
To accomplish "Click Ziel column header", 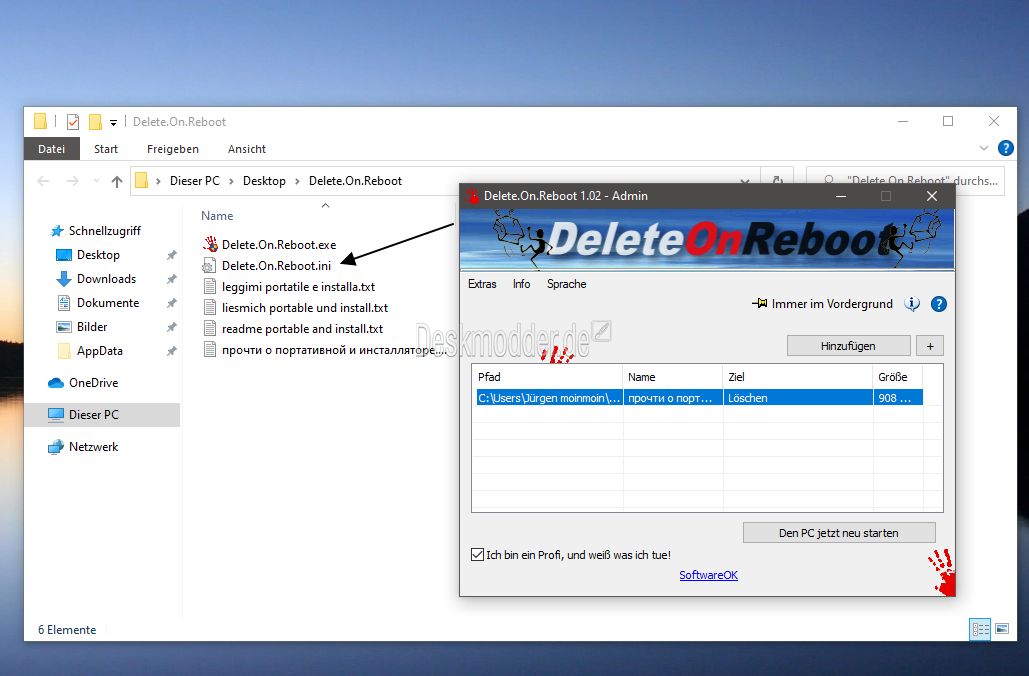I will coord(797,377).
